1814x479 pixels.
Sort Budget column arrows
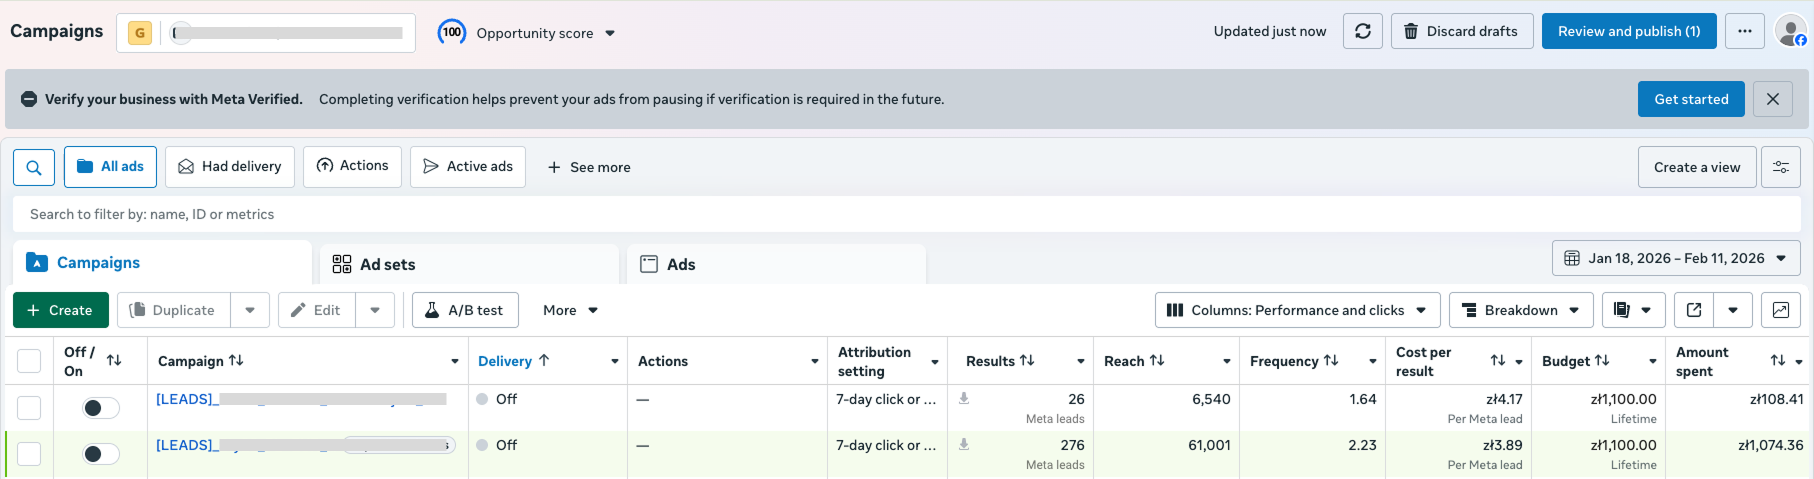click(1602, 360)
